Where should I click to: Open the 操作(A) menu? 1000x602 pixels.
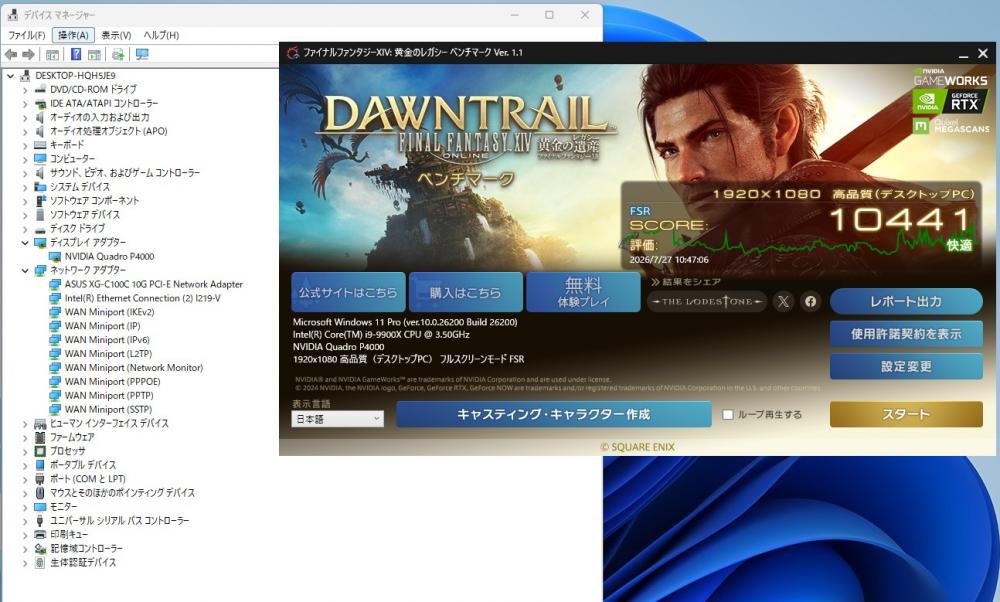(73, 35)
